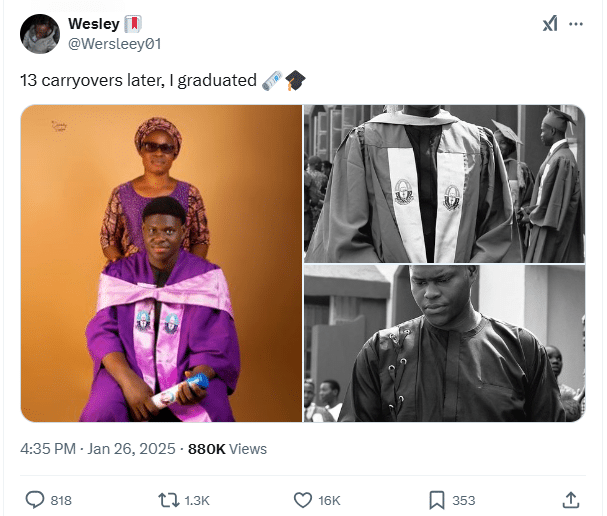
Task: Click the repost arrows icon
Action: pos(169,499)
